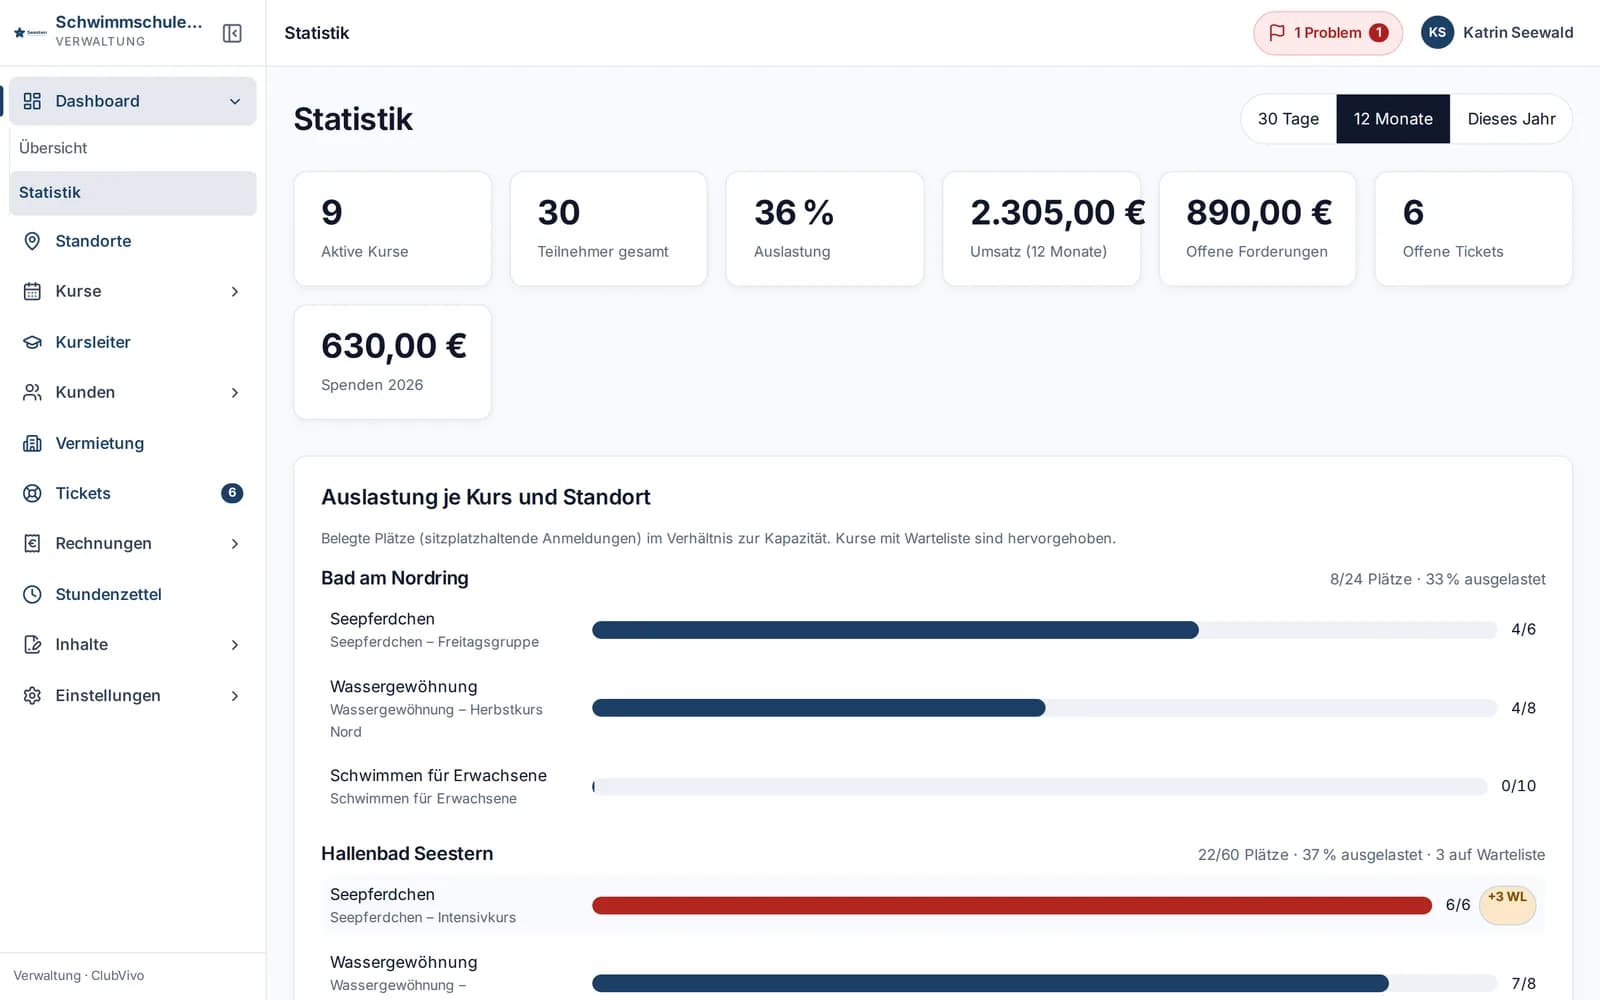Click the Kunden people icon
The height and width of the screenshot is (1000, 1600).
32,392
